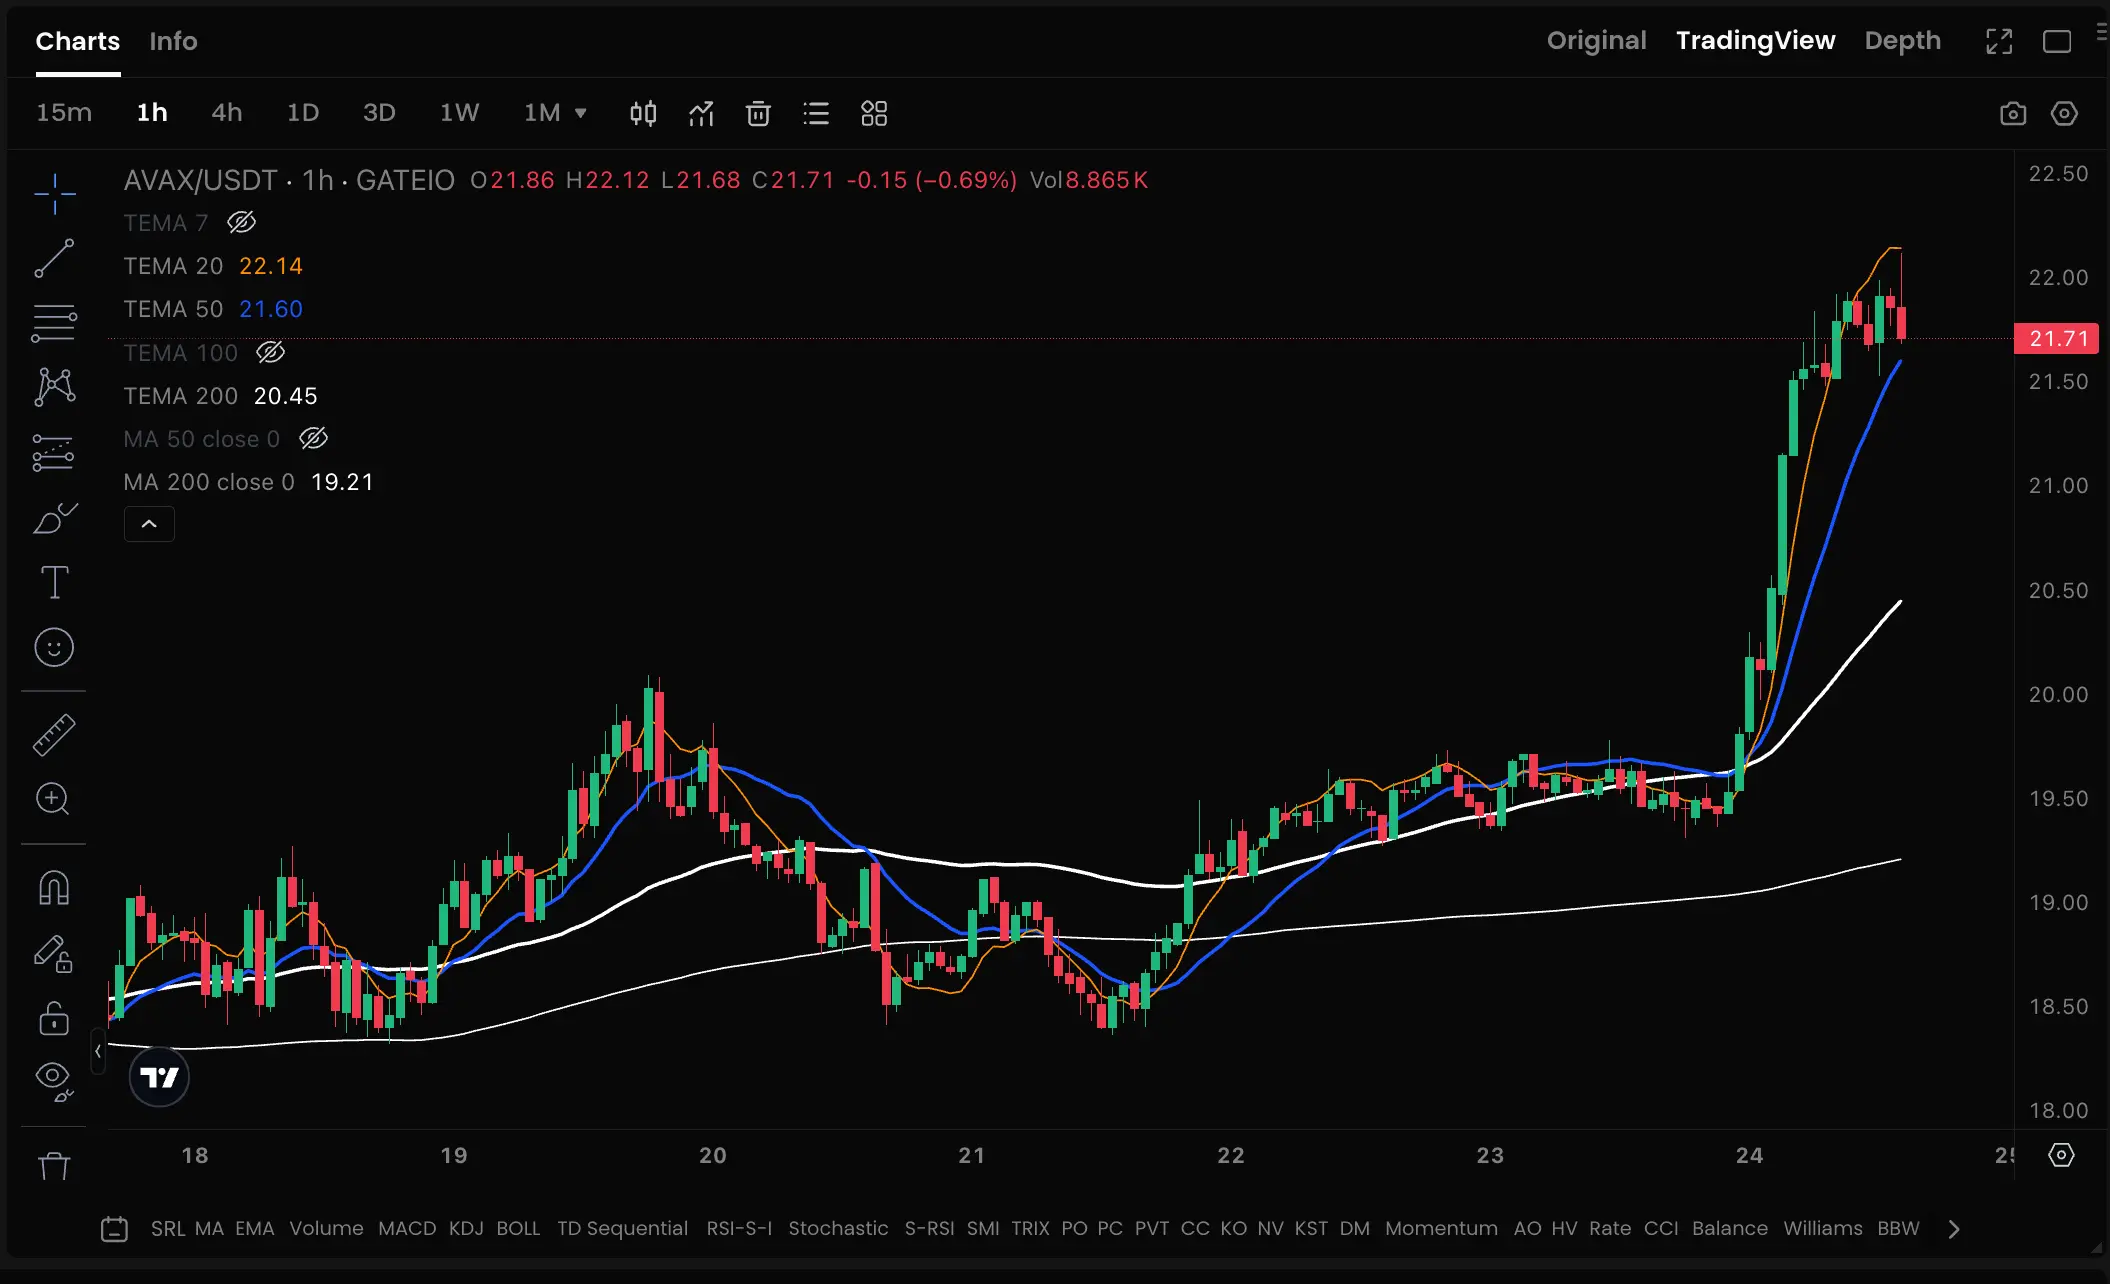The width and height of the screenshot is (2110, 1284).
Task: Choose the text annotation tool
Action: tap(54, 582)
